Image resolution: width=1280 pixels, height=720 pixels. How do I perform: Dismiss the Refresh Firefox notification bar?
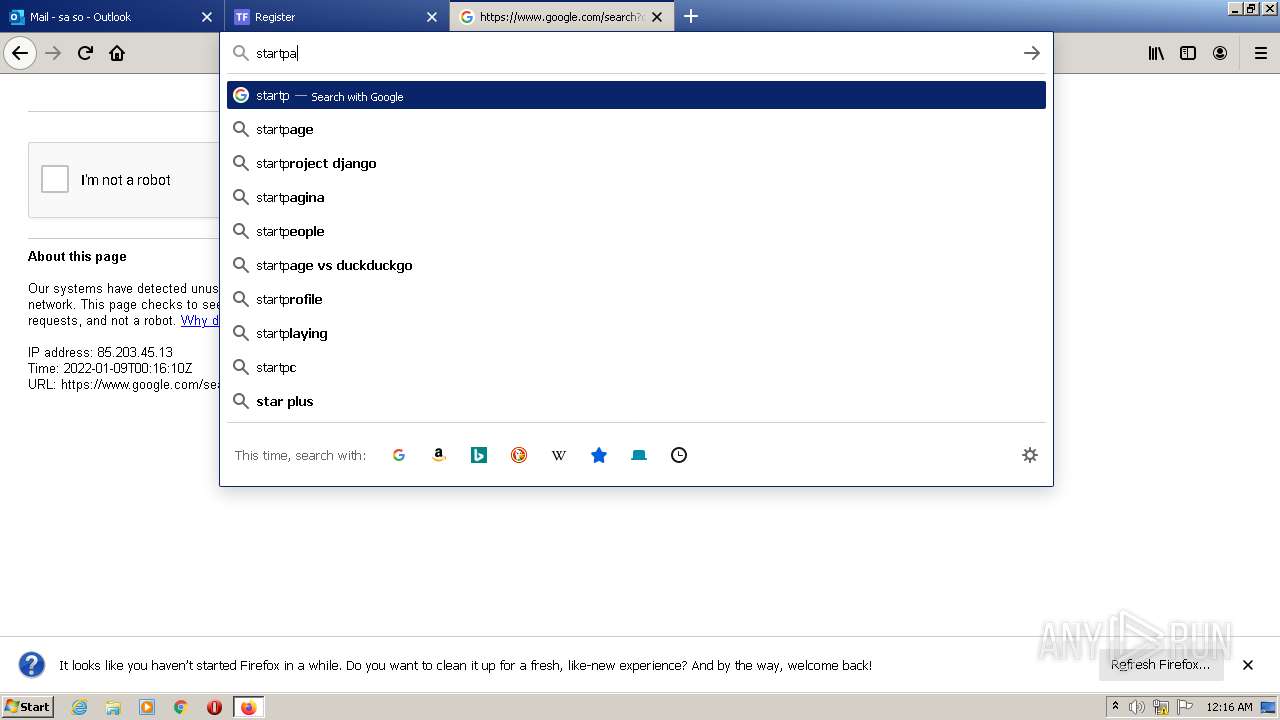tap(1248, 665)
